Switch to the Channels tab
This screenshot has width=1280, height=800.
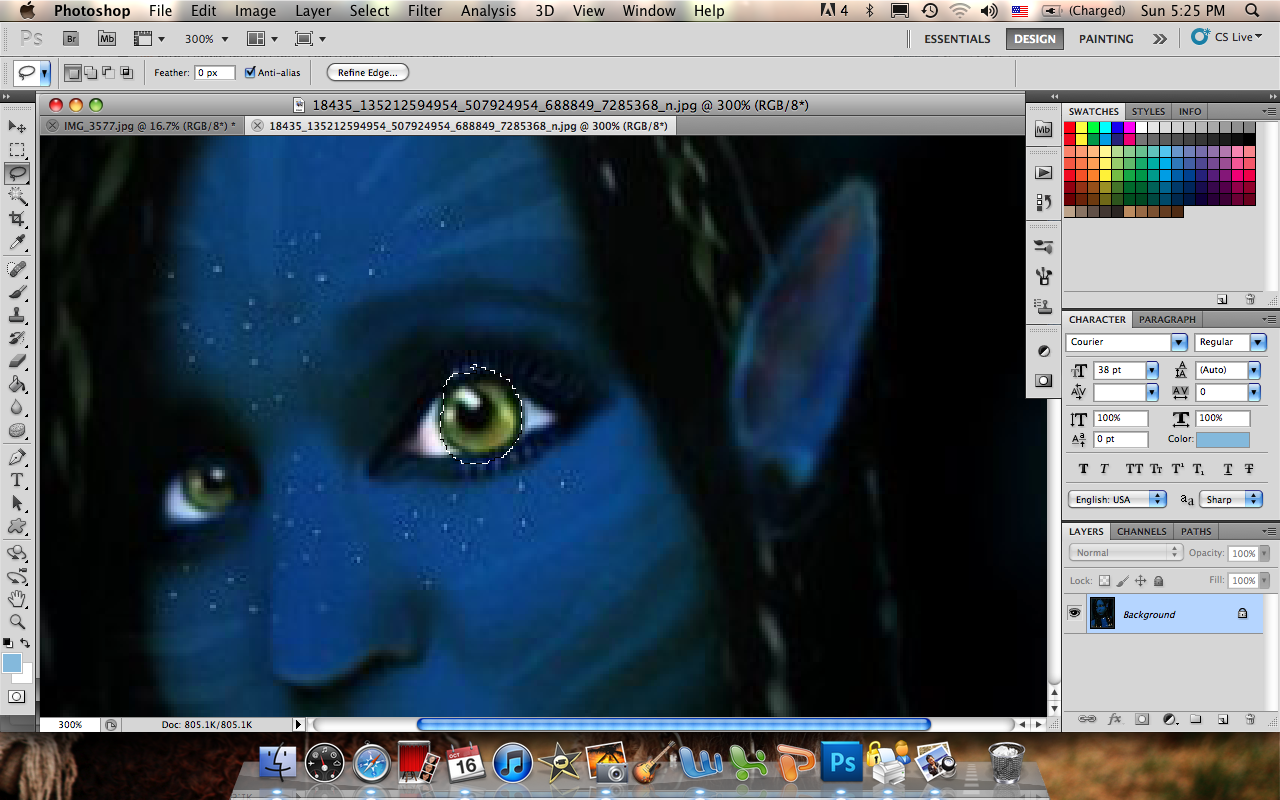(1141, 531)
